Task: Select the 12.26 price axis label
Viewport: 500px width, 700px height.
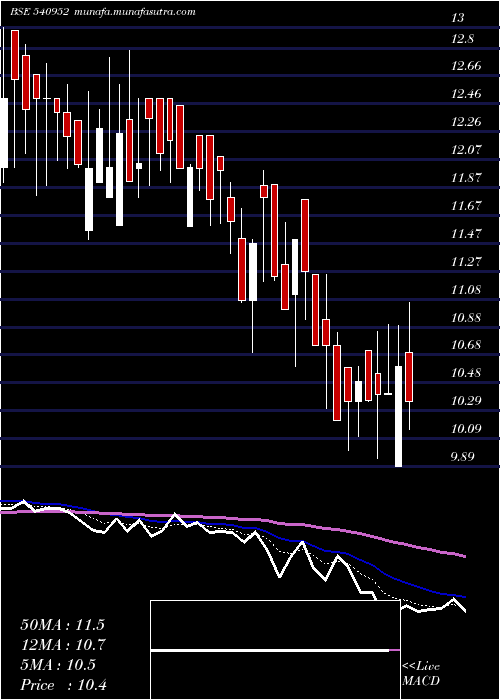Action: [x=465, y=121]
